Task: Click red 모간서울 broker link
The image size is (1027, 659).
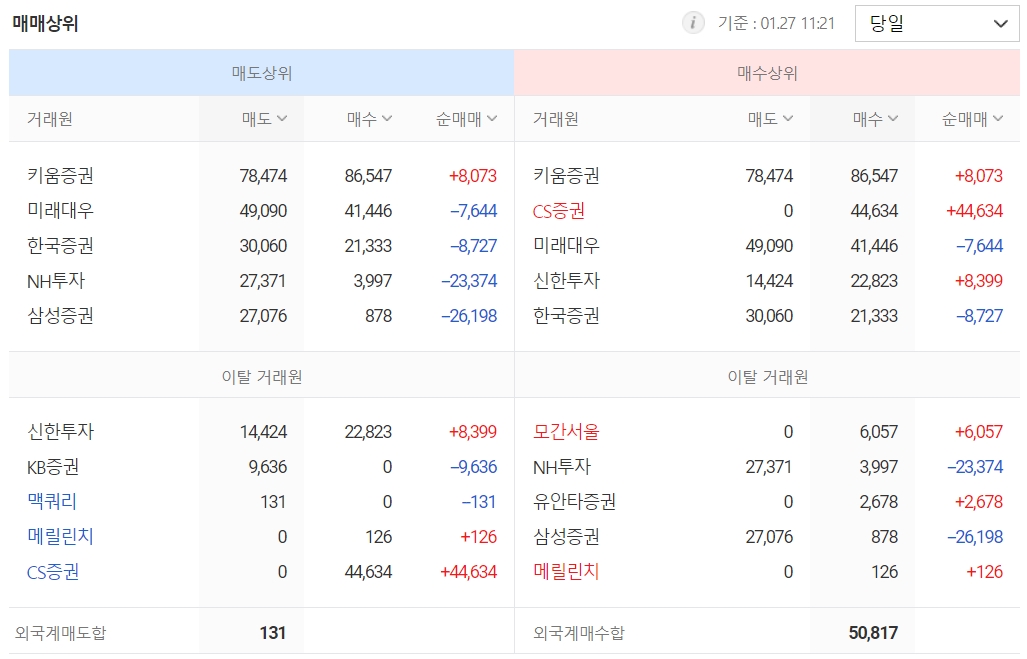Action: [x=566, y=432]
